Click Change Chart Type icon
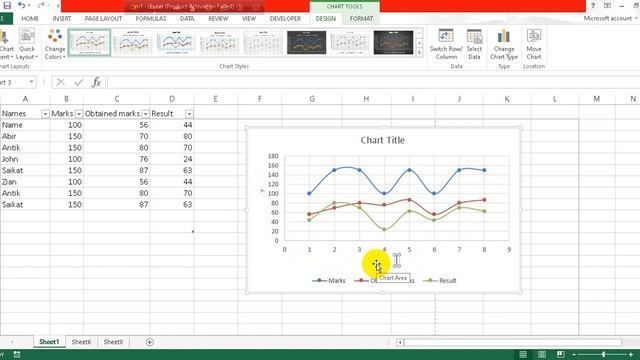This screenshot has width=640, height=360. coord(504,45)
